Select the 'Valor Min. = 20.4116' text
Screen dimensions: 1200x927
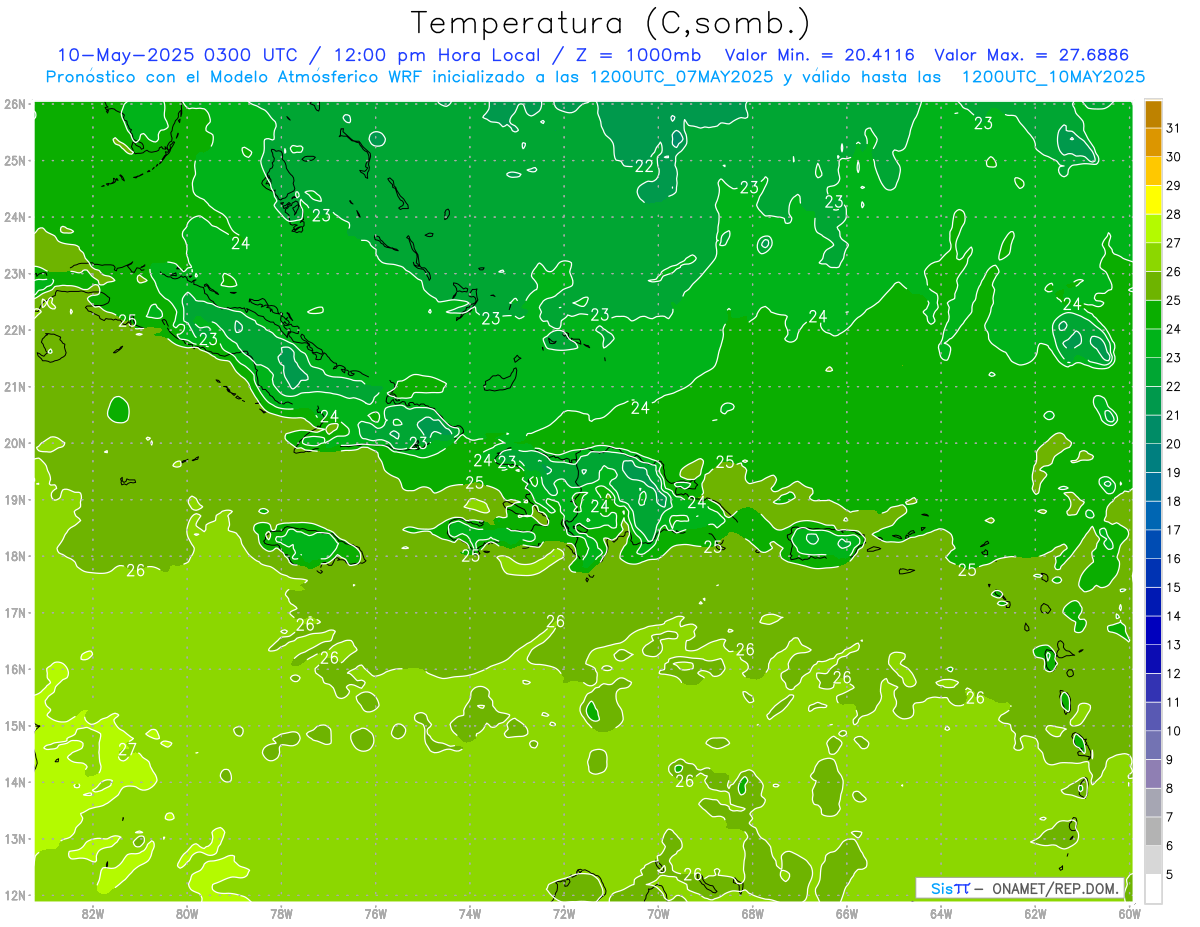coord(819,55)
